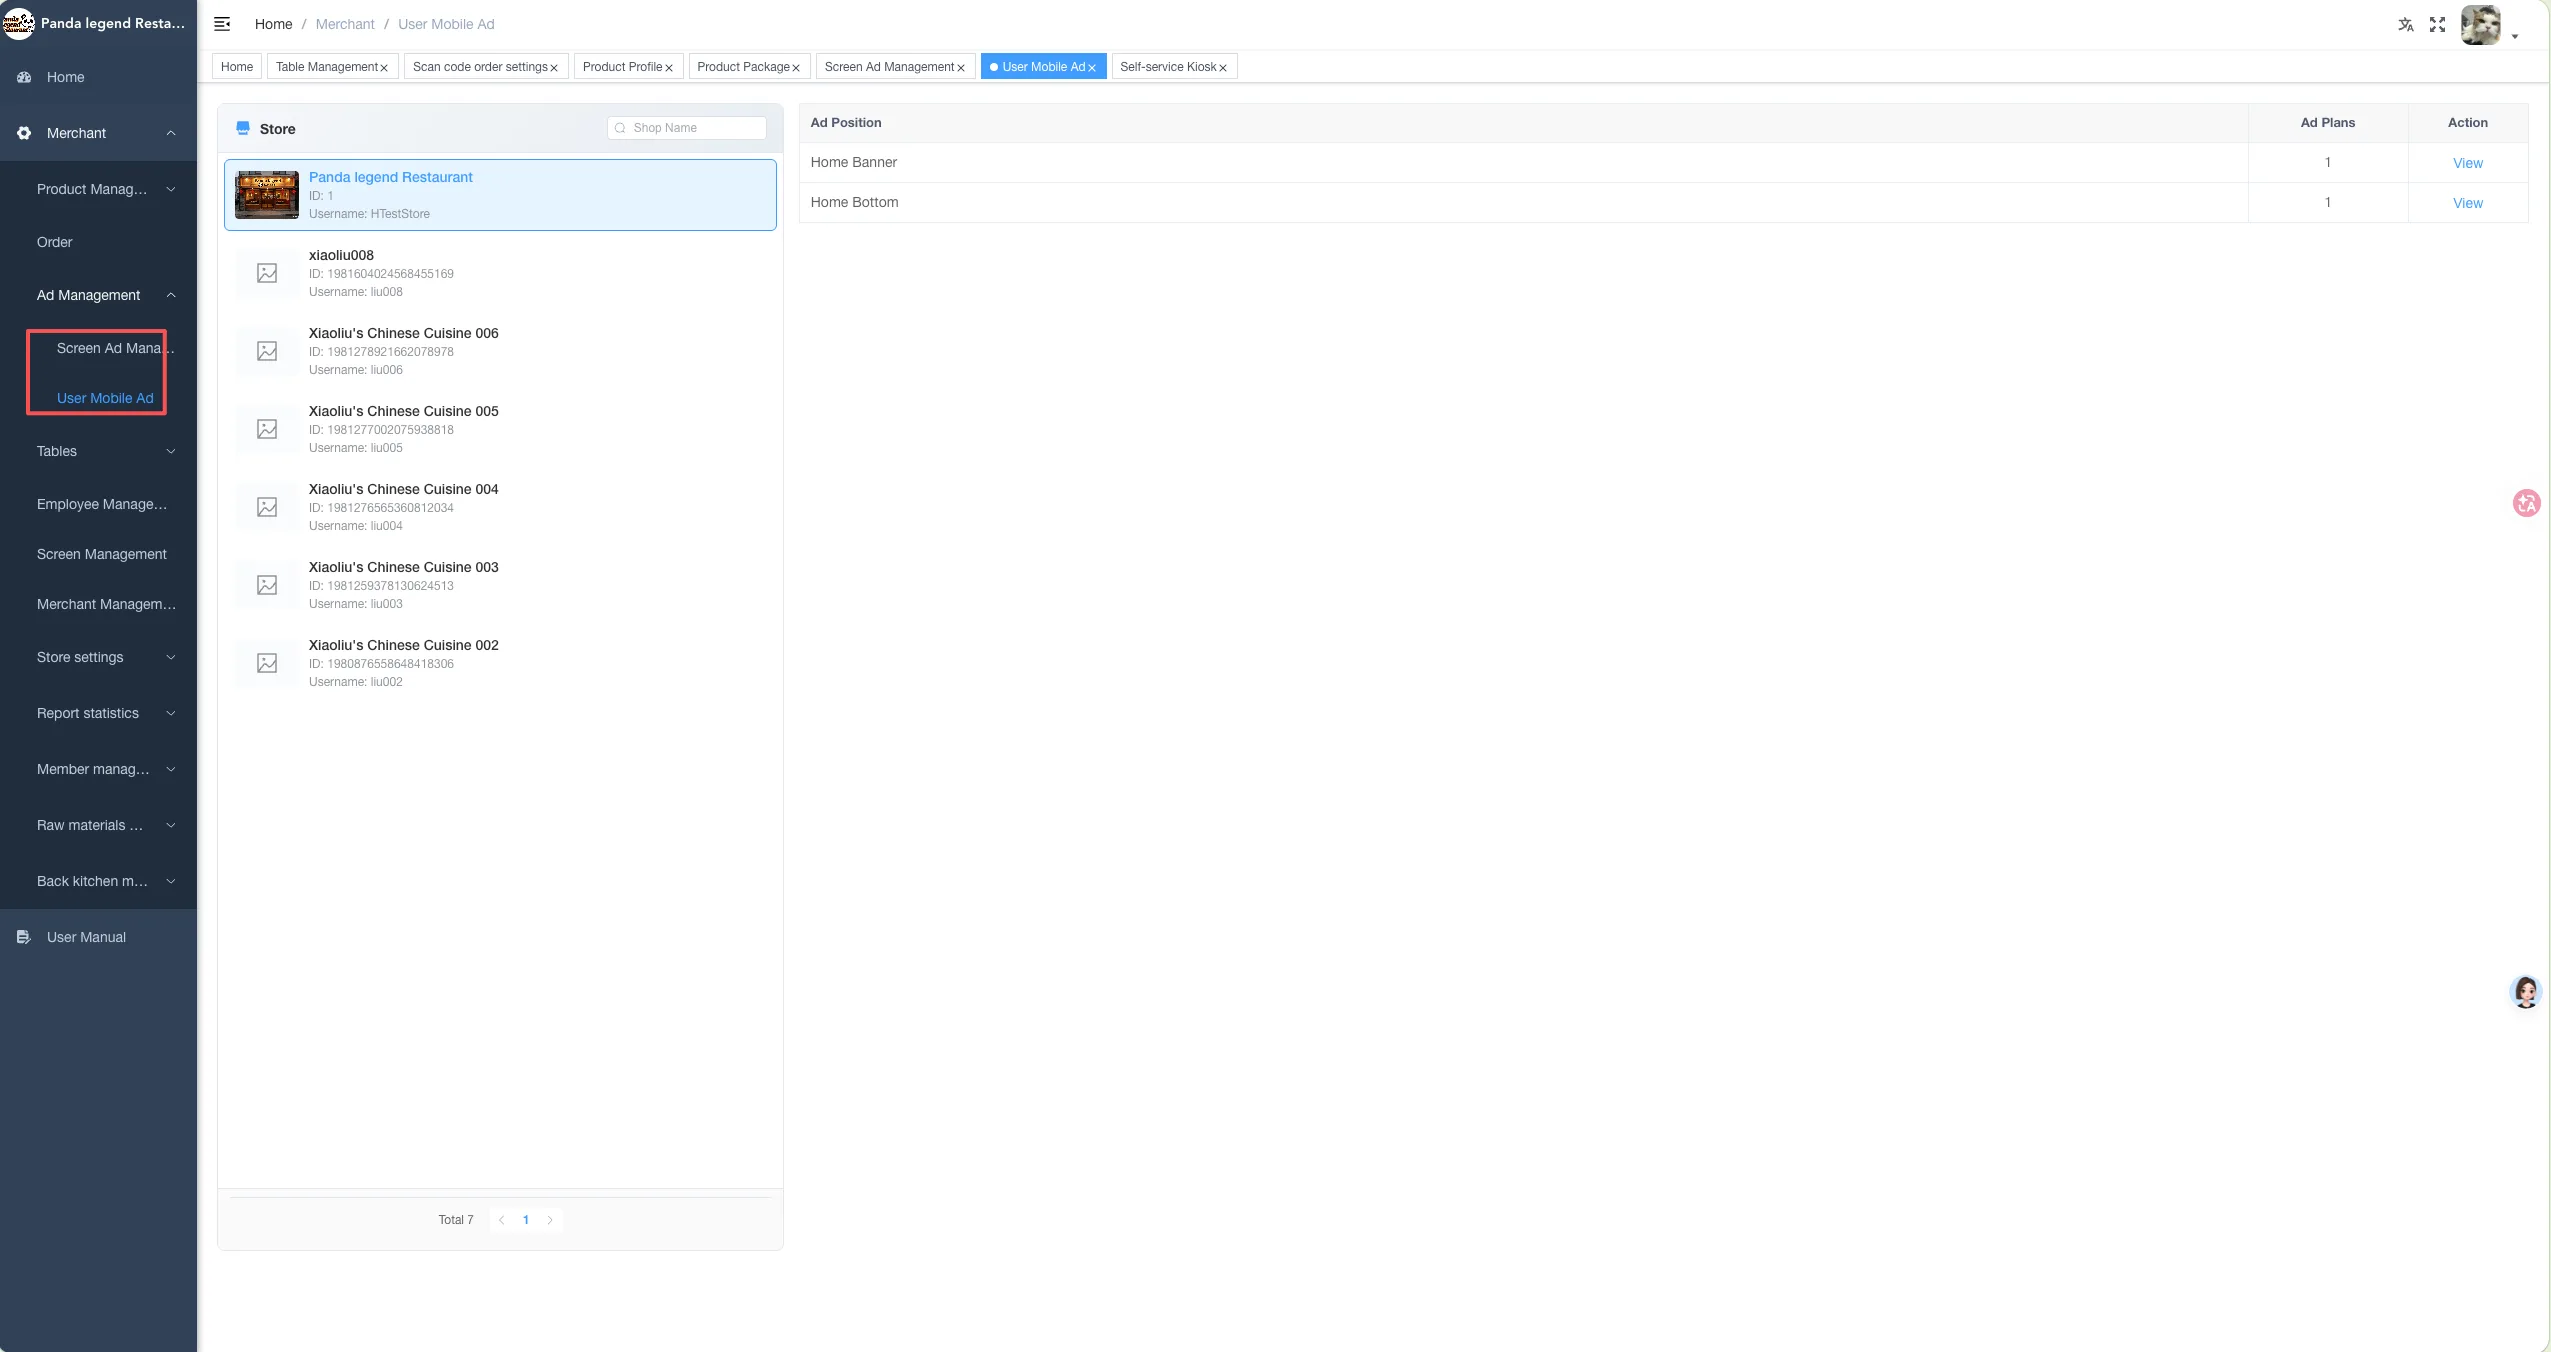Viewport: 2551px width, 1352px height.
Task: Collapse the sidebar with the hamburger icon
Action: pos(222,24)
